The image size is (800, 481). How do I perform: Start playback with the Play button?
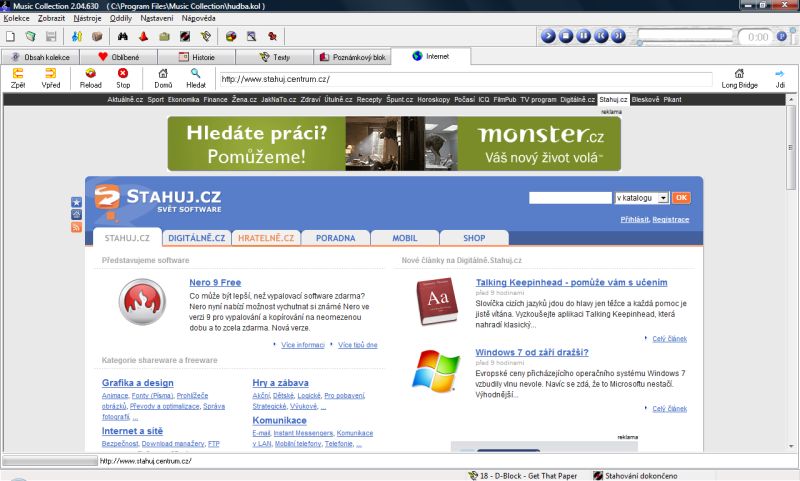click(548, 36)
